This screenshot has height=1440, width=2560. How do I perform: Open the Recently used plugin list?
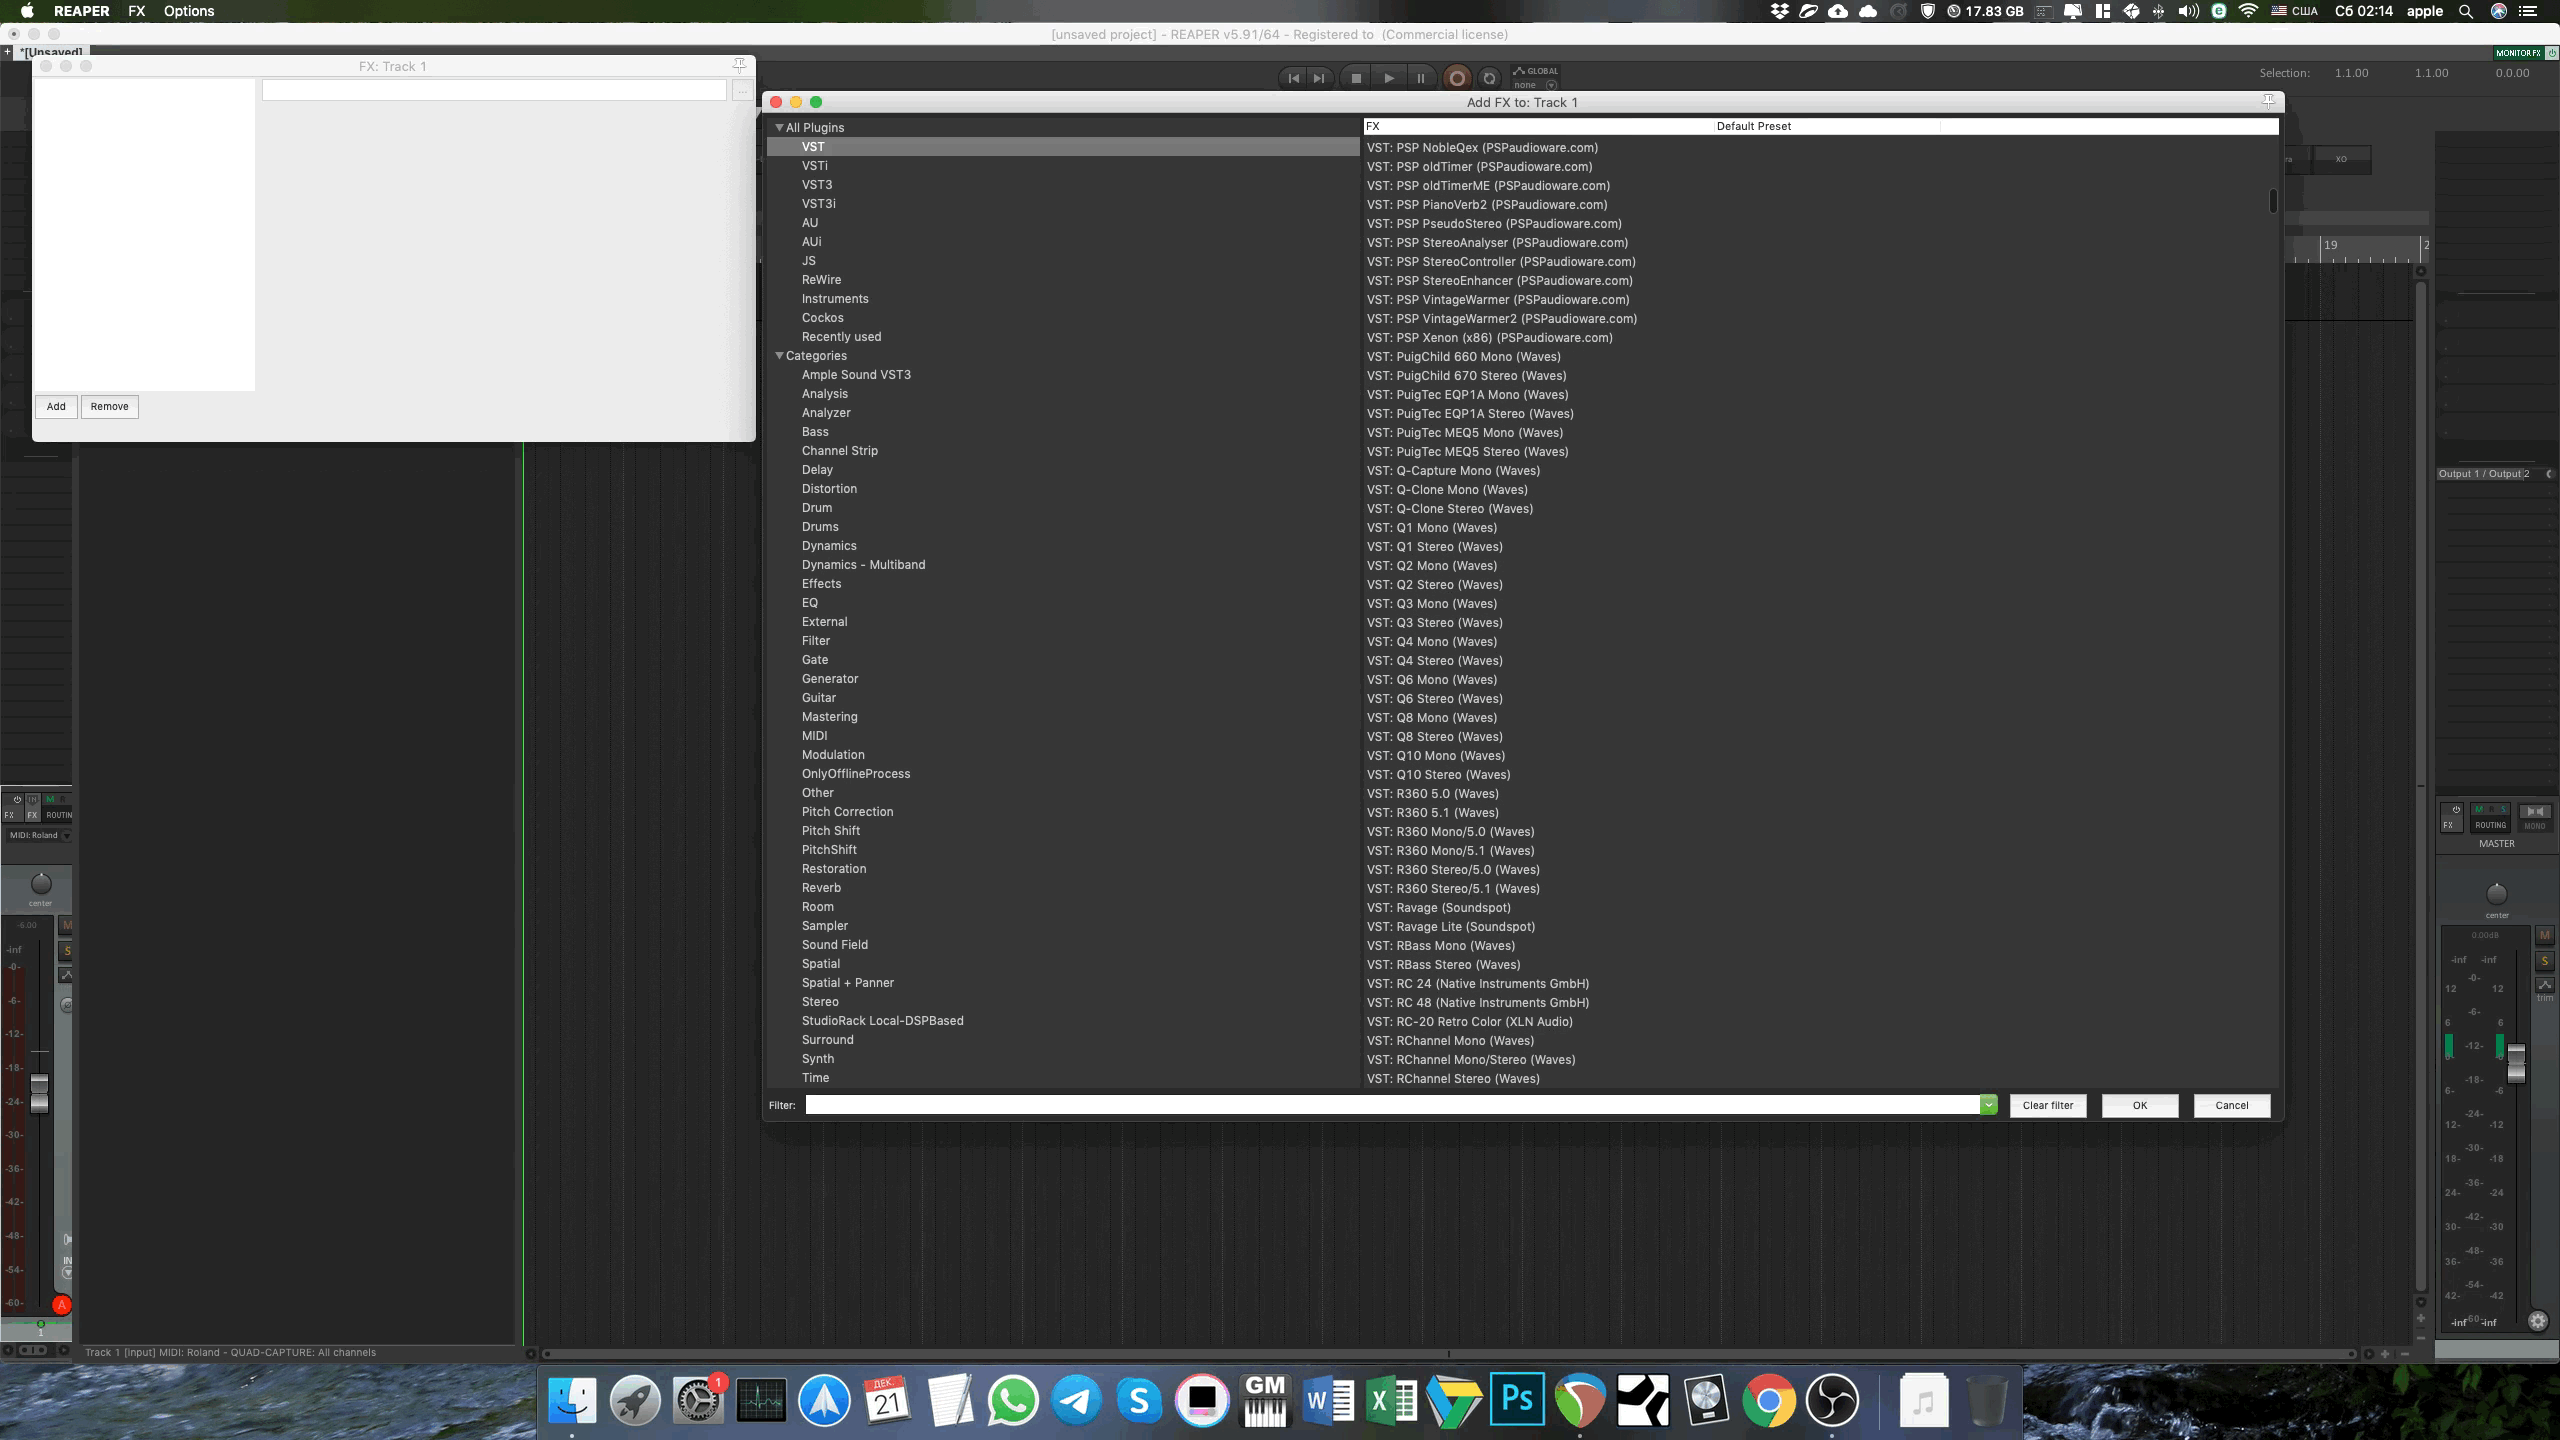coord(841,336)
